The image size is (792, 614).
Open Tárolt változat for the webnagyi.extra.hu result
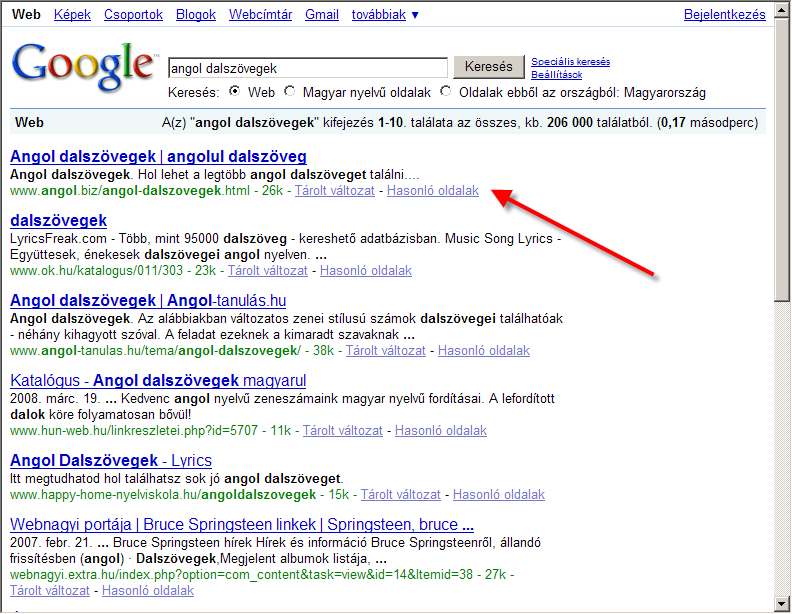point(50,591)
